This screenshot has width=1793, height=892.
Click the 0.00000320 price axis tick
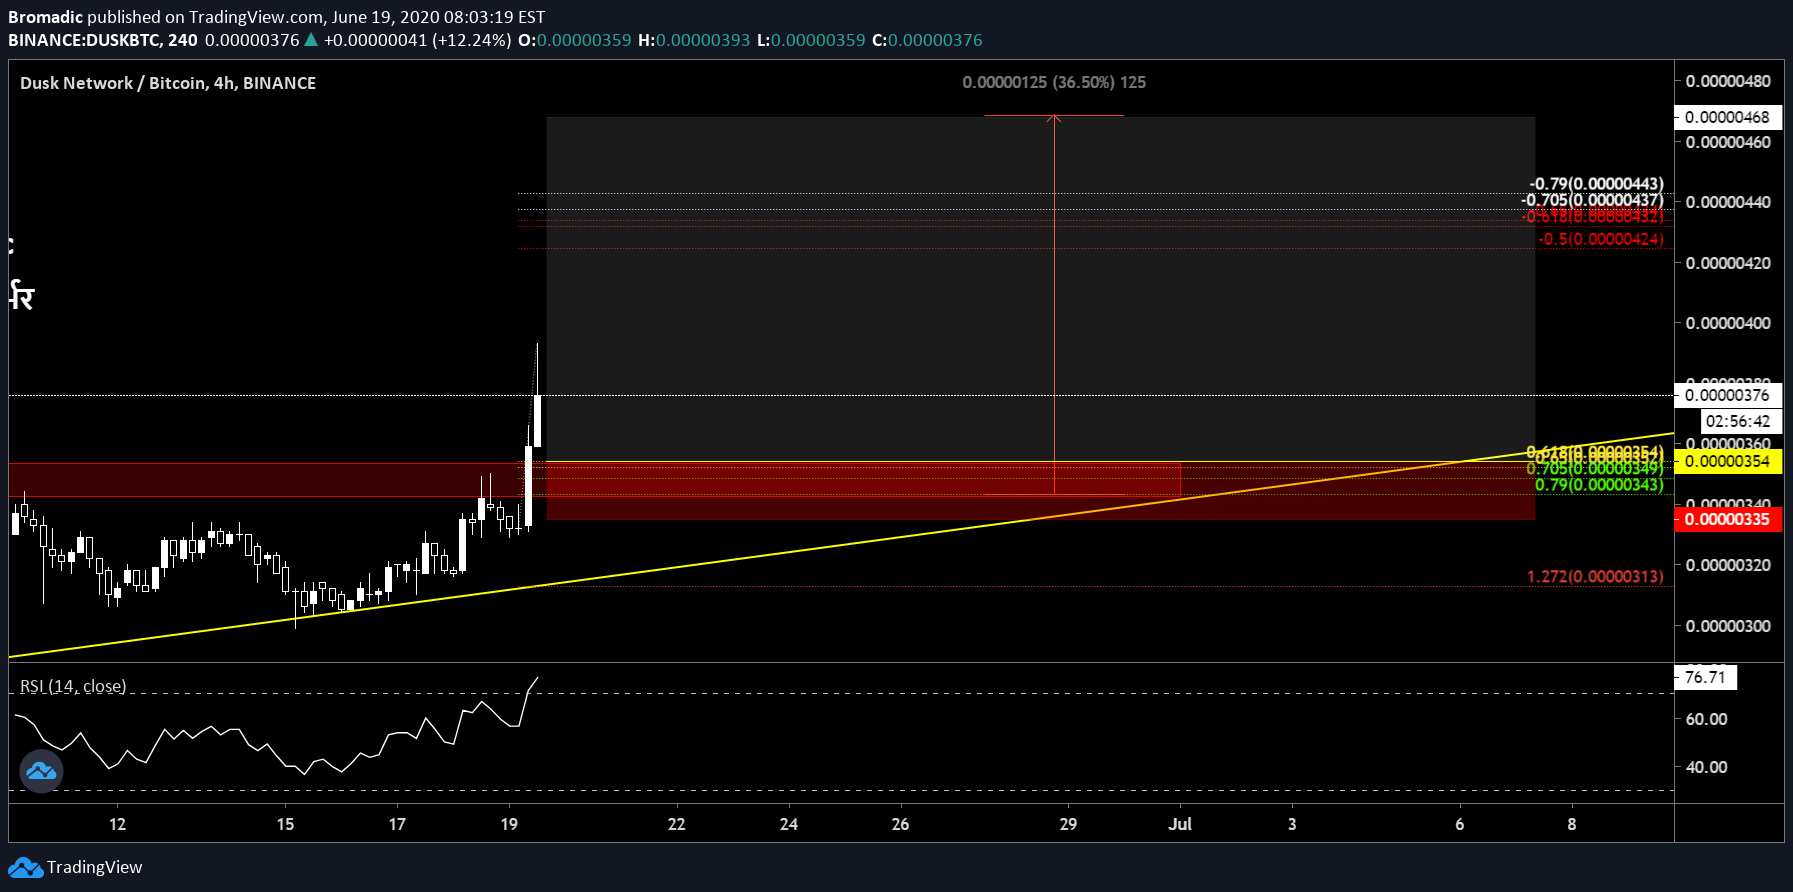point(1728,565)
